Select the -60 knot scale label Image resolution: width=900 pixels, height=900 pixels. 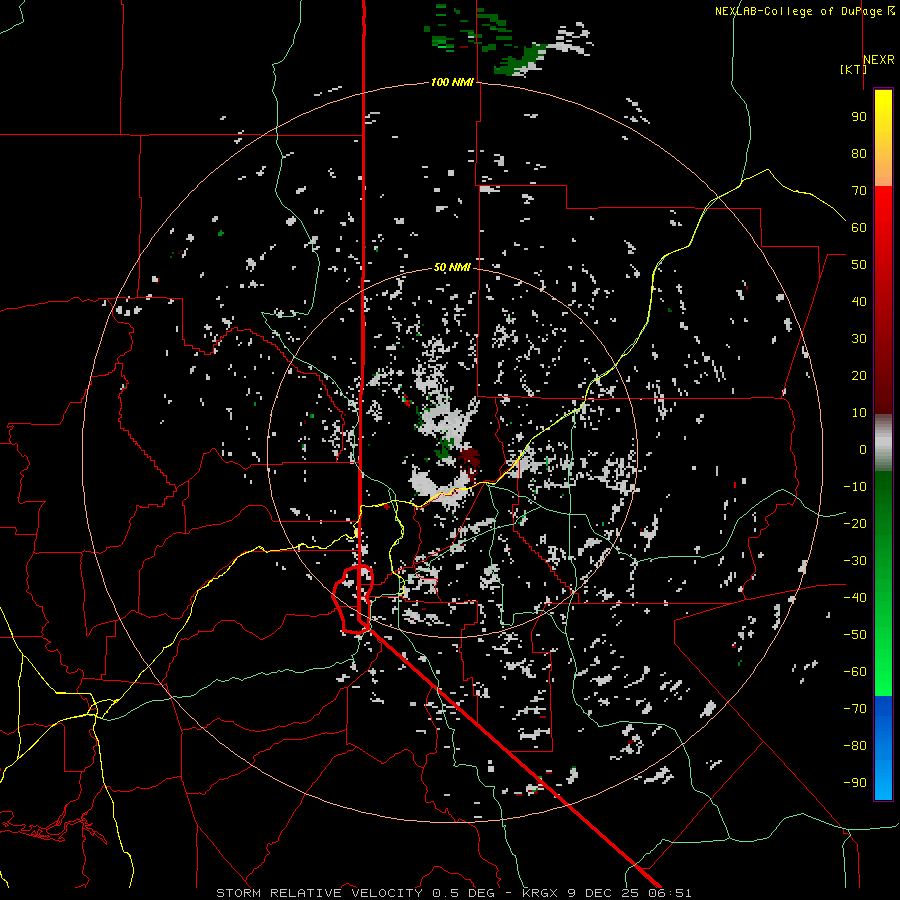[x=855, y=672]
